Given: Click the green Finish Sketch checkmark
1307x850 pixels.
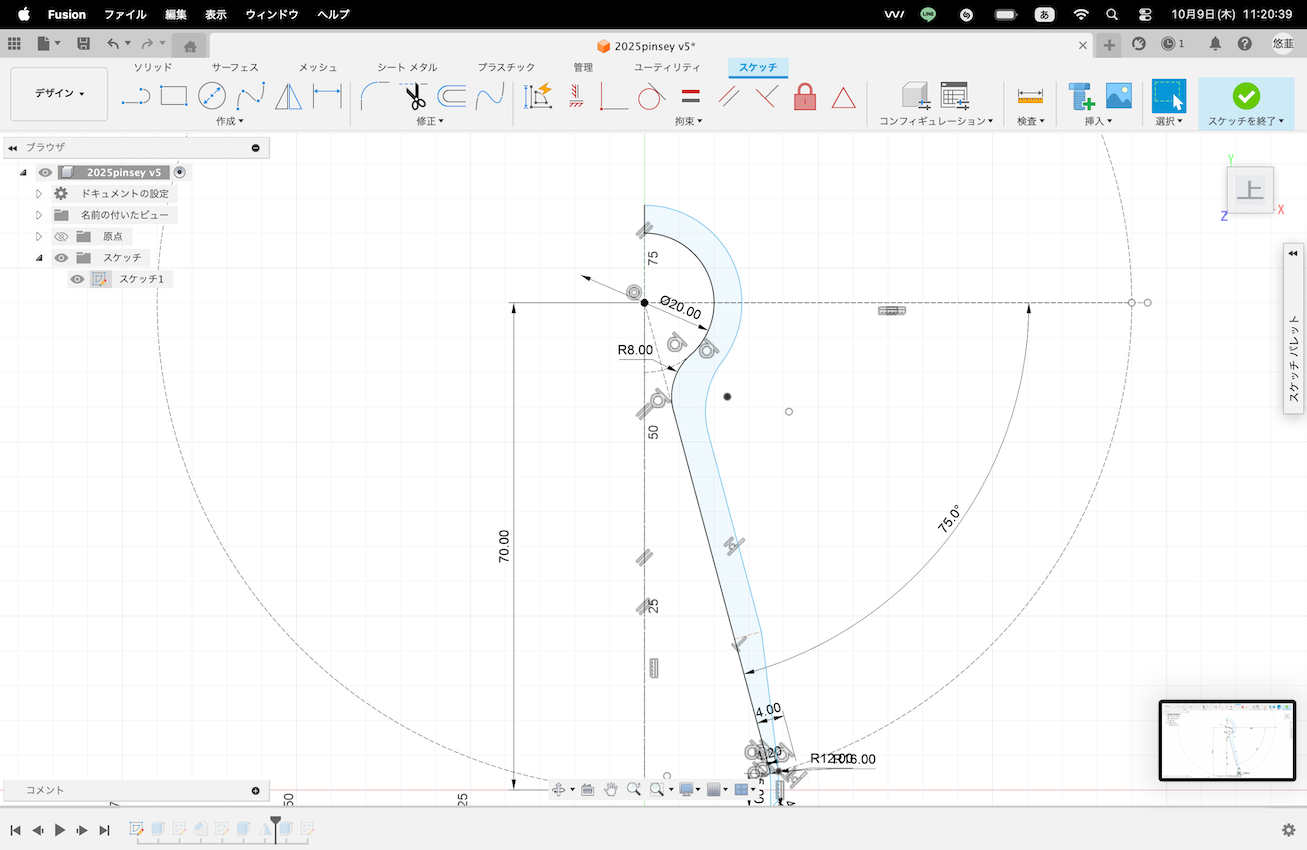Looking at the screenshot, I should [1246, 96].
